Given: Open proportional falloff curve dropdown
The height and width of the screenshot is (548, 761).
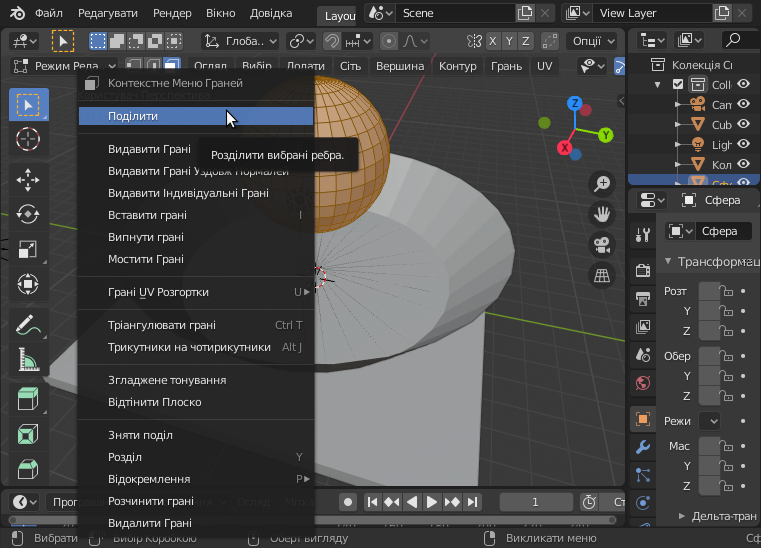Looking at the screenshot, I should click(x=415, y=41).
